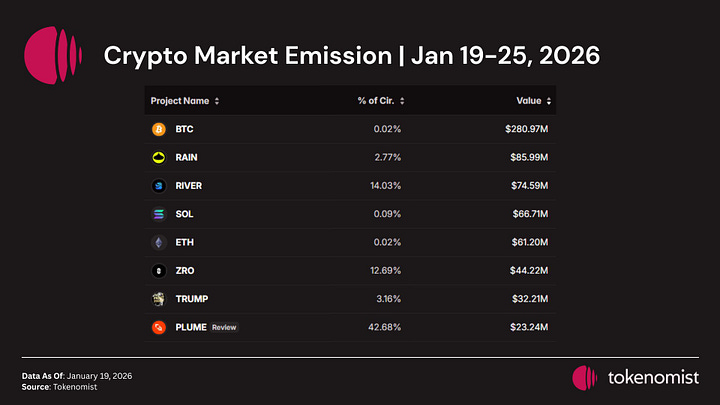Click the BTC Bitcoin coin icon

coord(158,129)
